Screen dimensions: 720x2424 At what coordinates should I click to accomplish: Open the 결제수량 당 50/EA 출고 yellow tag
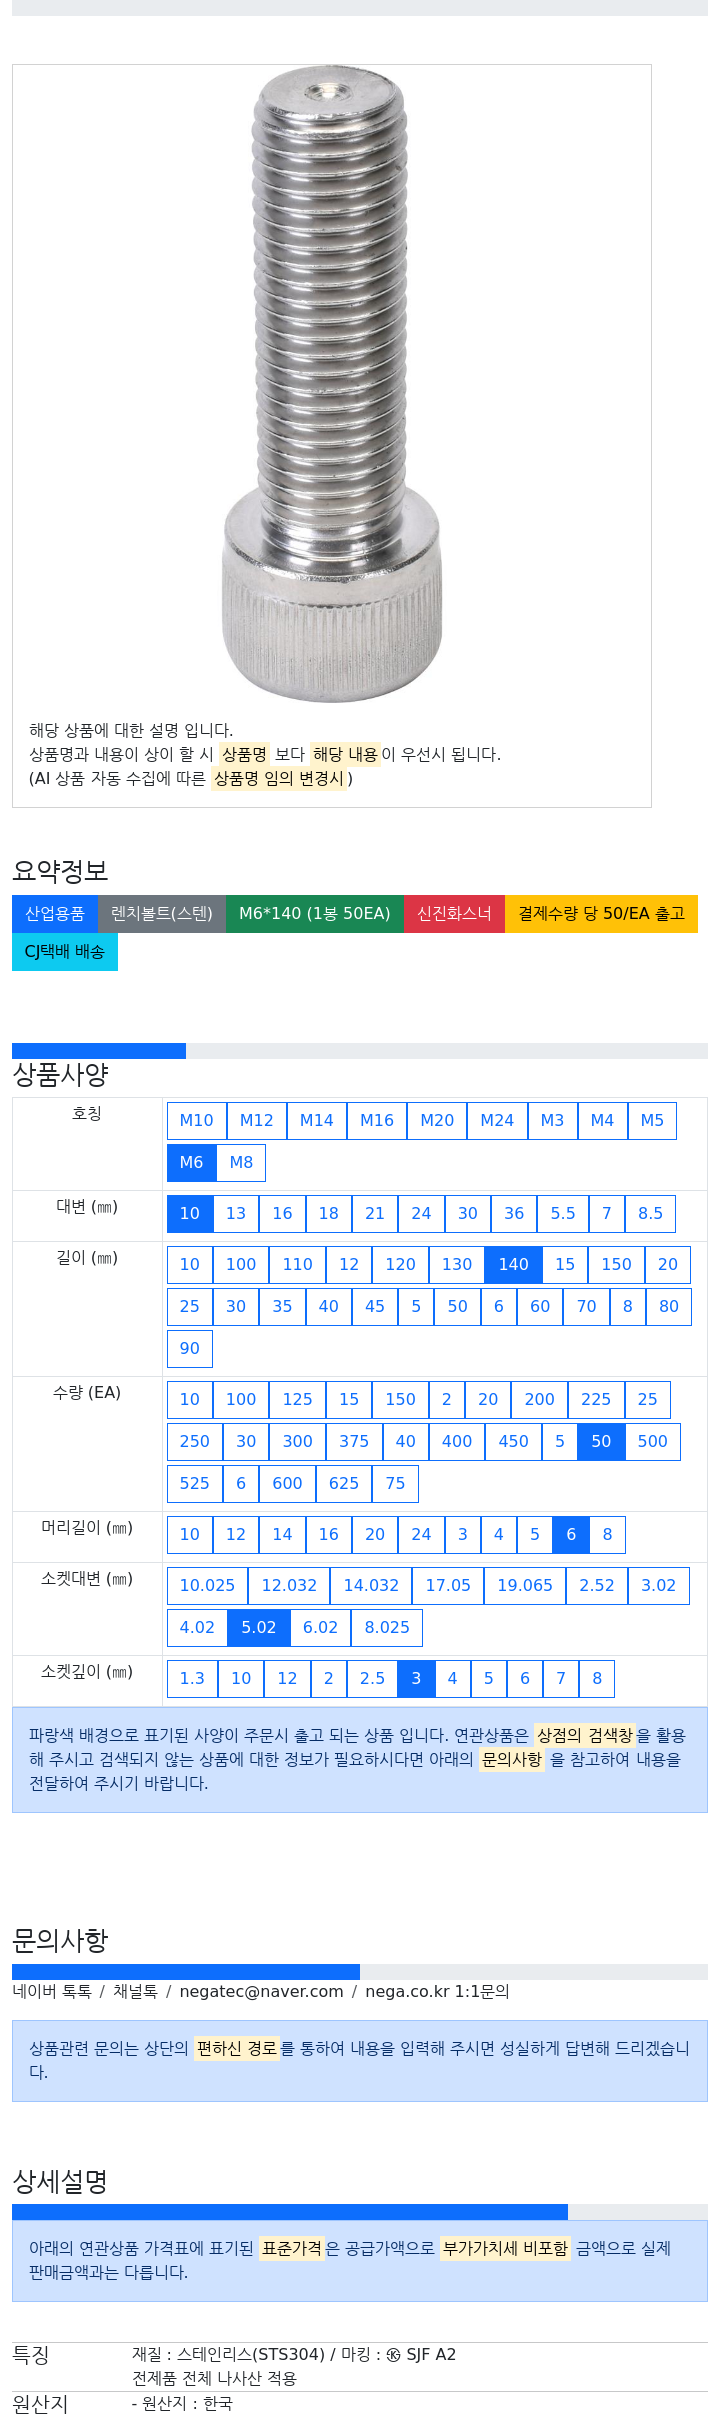pos(601,914)
